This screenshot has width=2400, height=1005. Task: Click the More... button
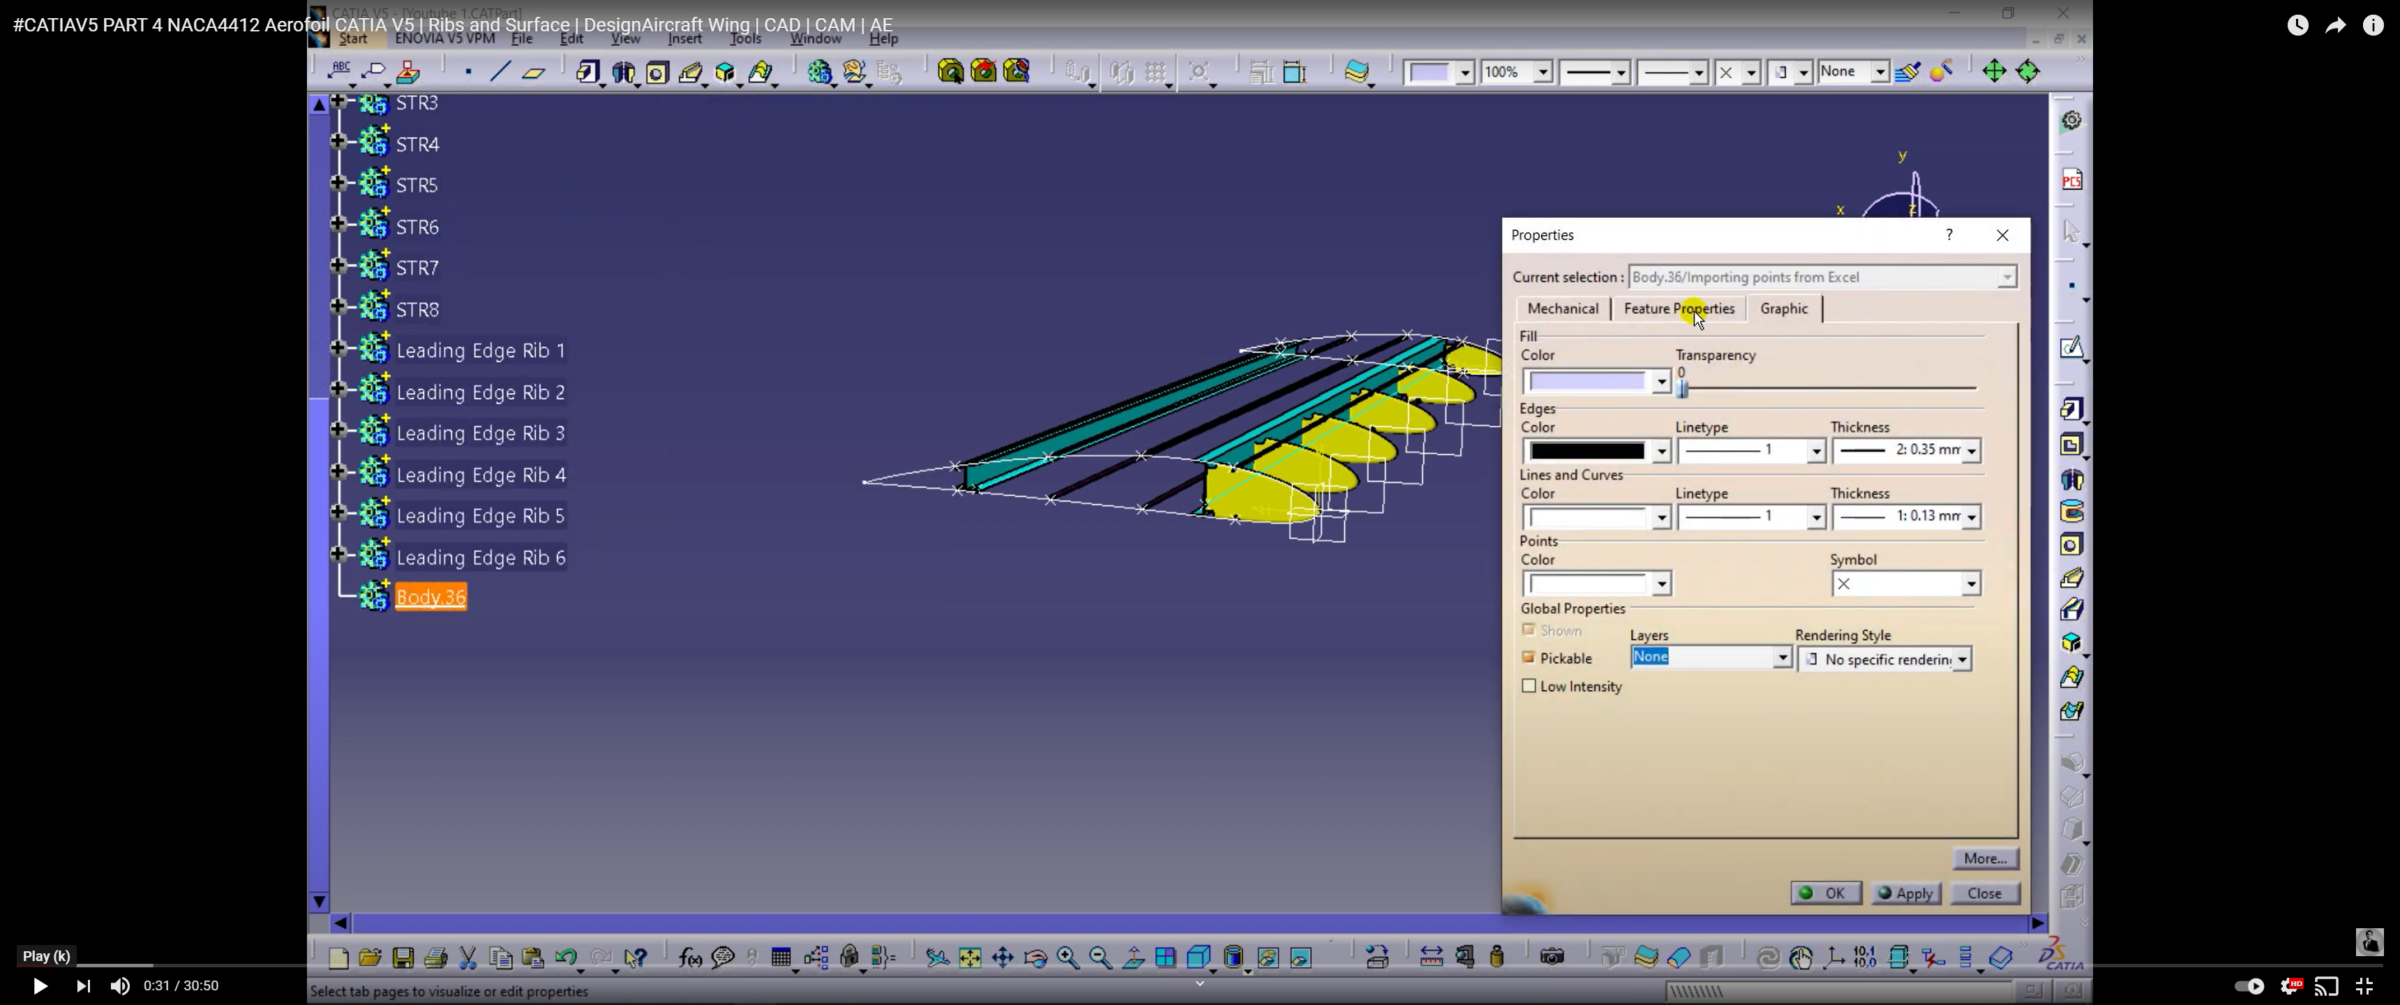(x=1984, y=858)
